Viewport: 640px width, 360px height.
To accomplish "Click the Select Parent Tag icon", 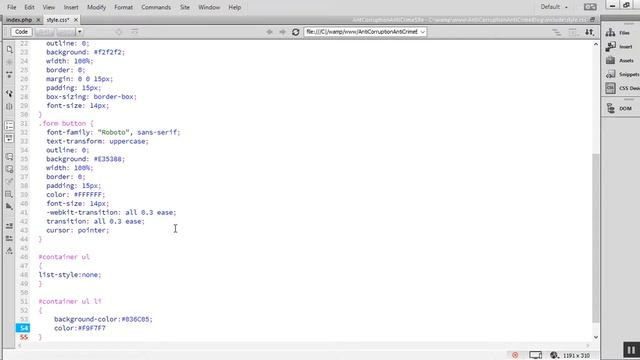I will (9, 93).
